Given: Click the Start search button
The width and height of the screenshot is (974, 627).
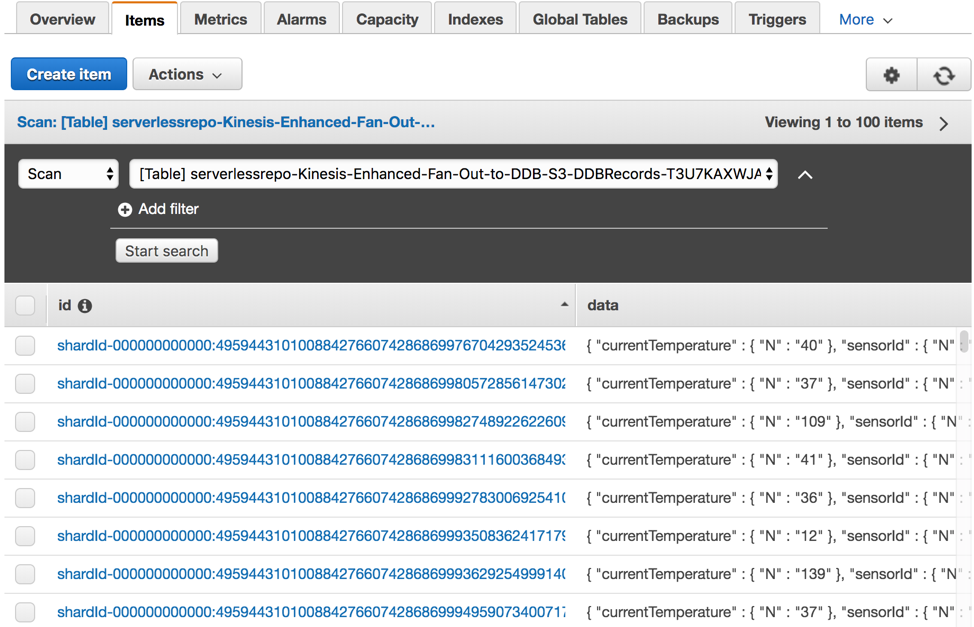Looking at the screenshot, I should click(x=166, y=251).
